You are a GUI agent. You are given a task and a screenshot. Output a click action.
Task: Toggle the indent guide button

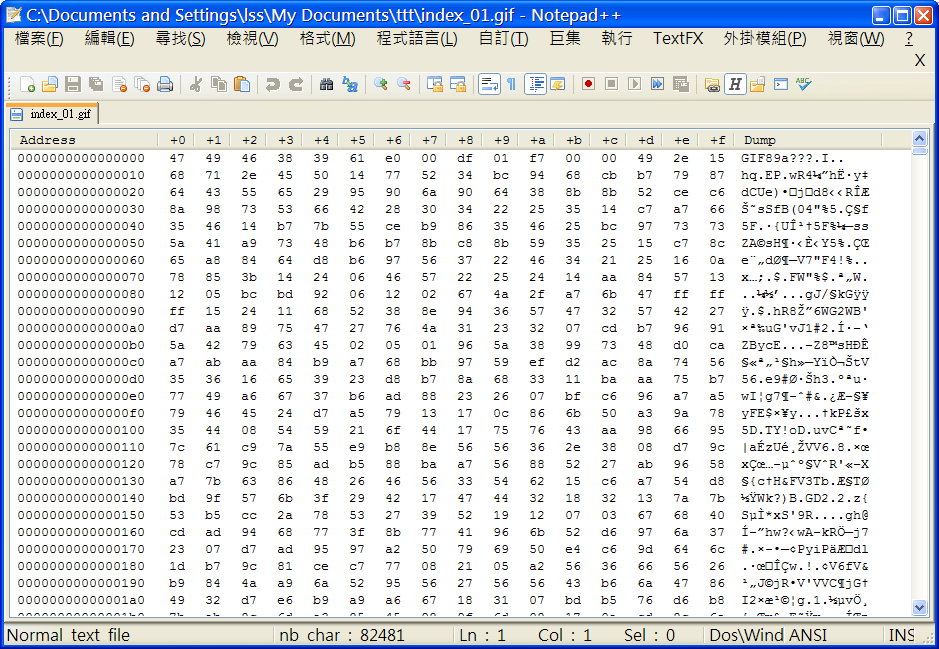pos(535,84)
